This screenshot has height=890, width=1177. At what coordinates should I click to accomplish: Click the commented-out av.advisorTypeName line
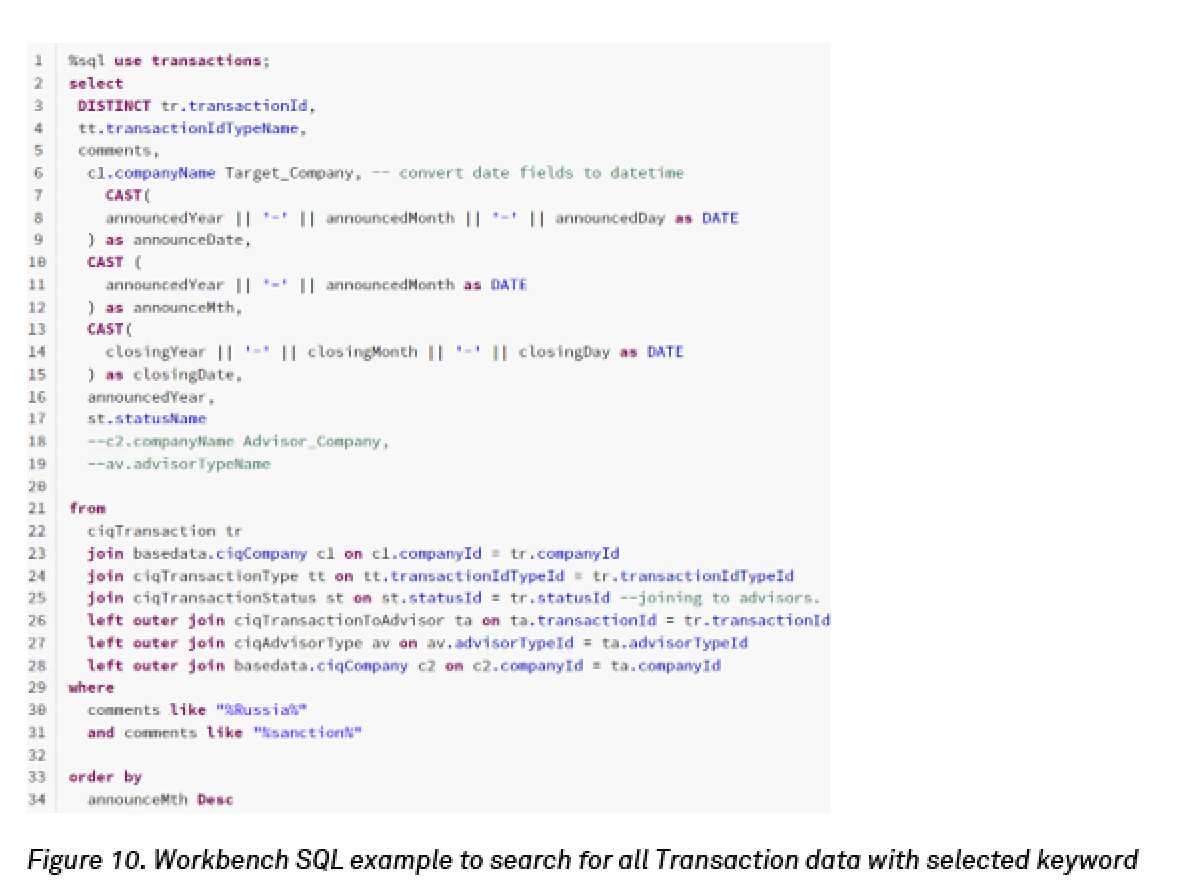(x=178, y=464)
